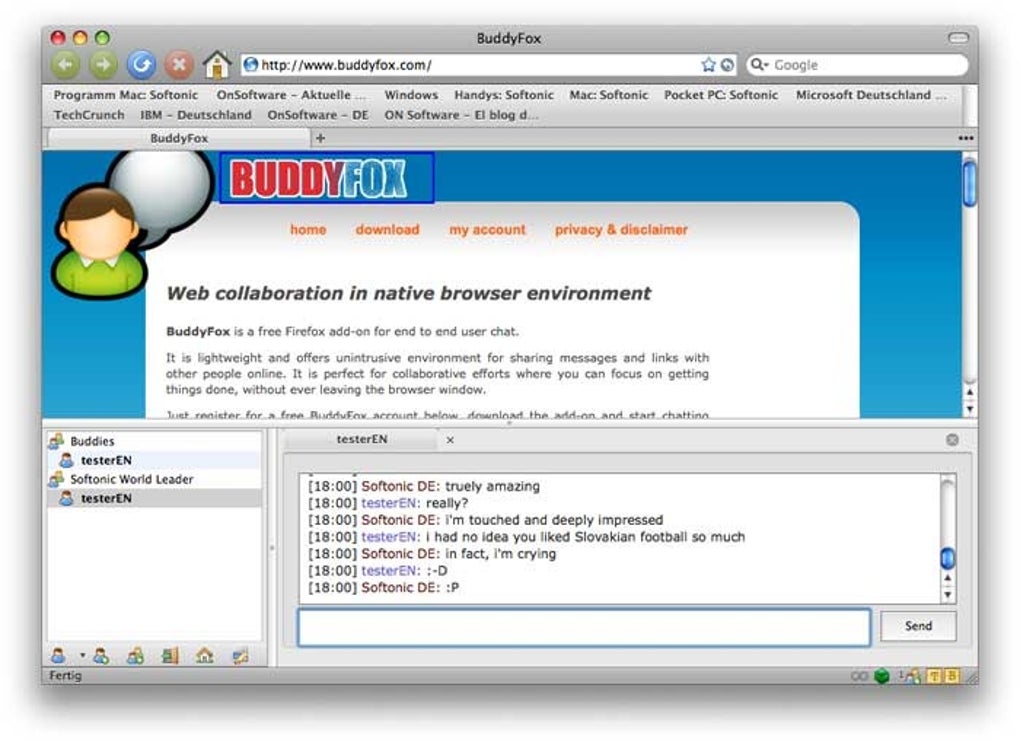Open the 'IBM – Deutschland' bookmark
This screenshot has width=1020, height=742.
click(x=196, y=115)
